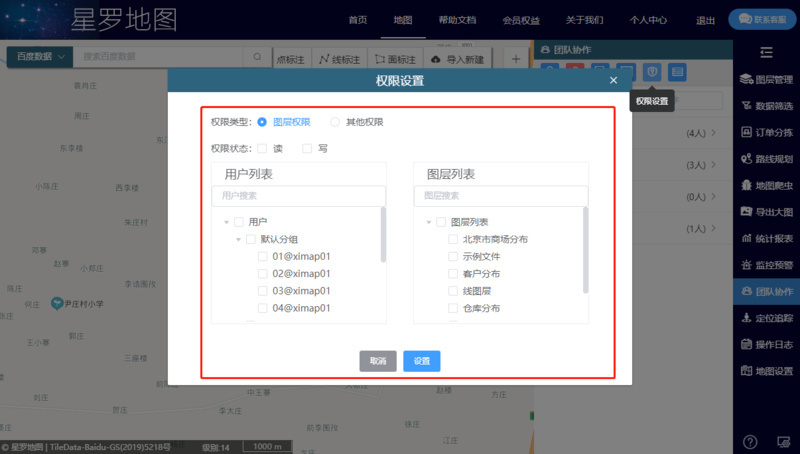Collapse sidebar with the menu fold icon
This screenshot has width=800, height=454.
(766, 52)
